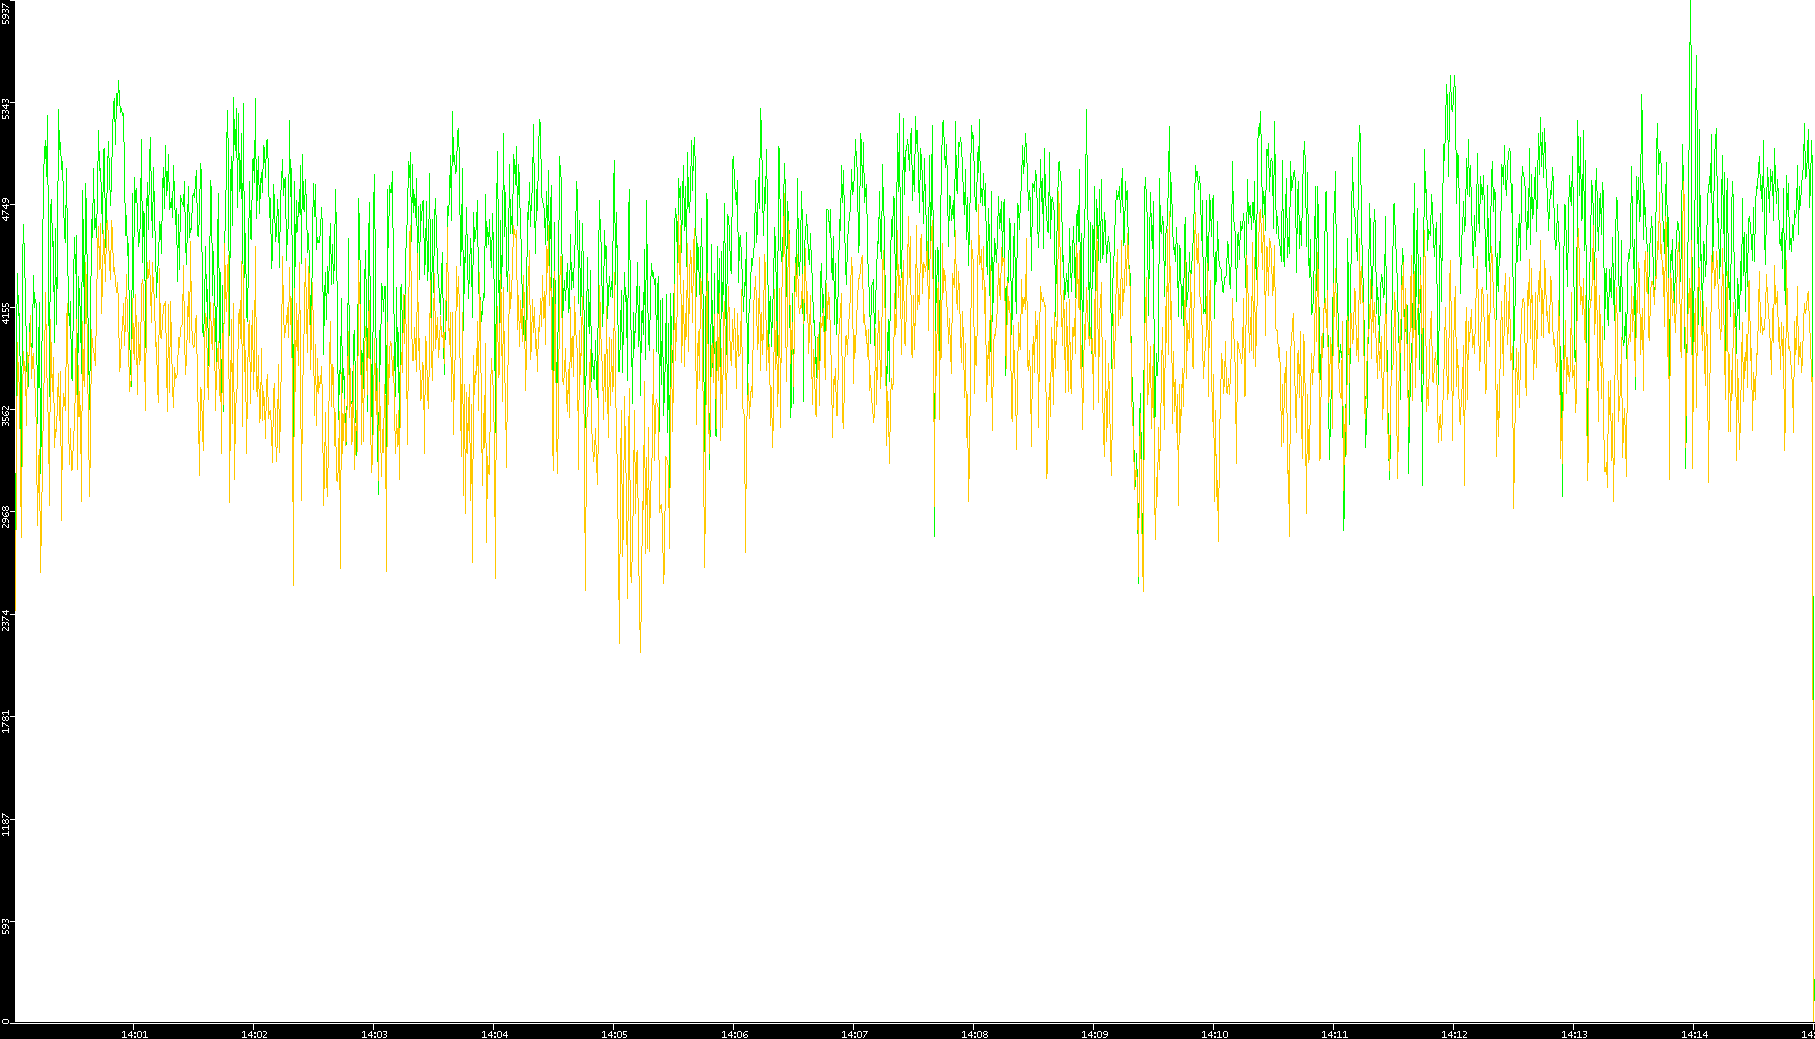1815x1039 pixels.
Task: Click the 14:01 time axis label
Action: 134,1033
